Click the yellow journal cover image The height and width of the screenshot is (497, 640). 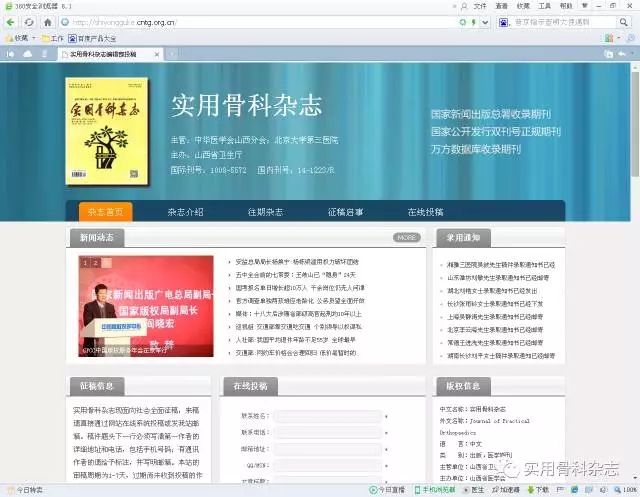tap(107, 131)
